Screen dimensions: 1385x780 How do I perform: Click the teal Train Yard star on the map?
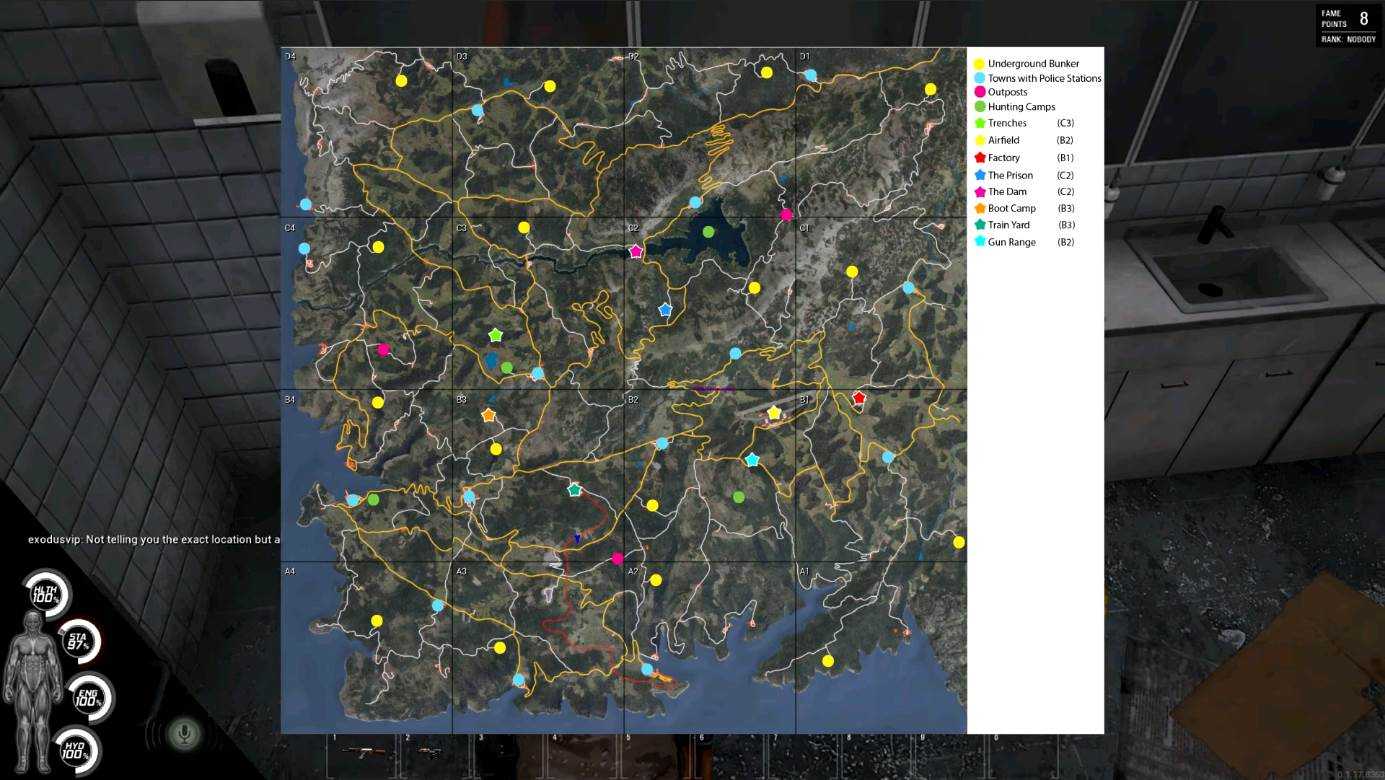tap(574, 490)
